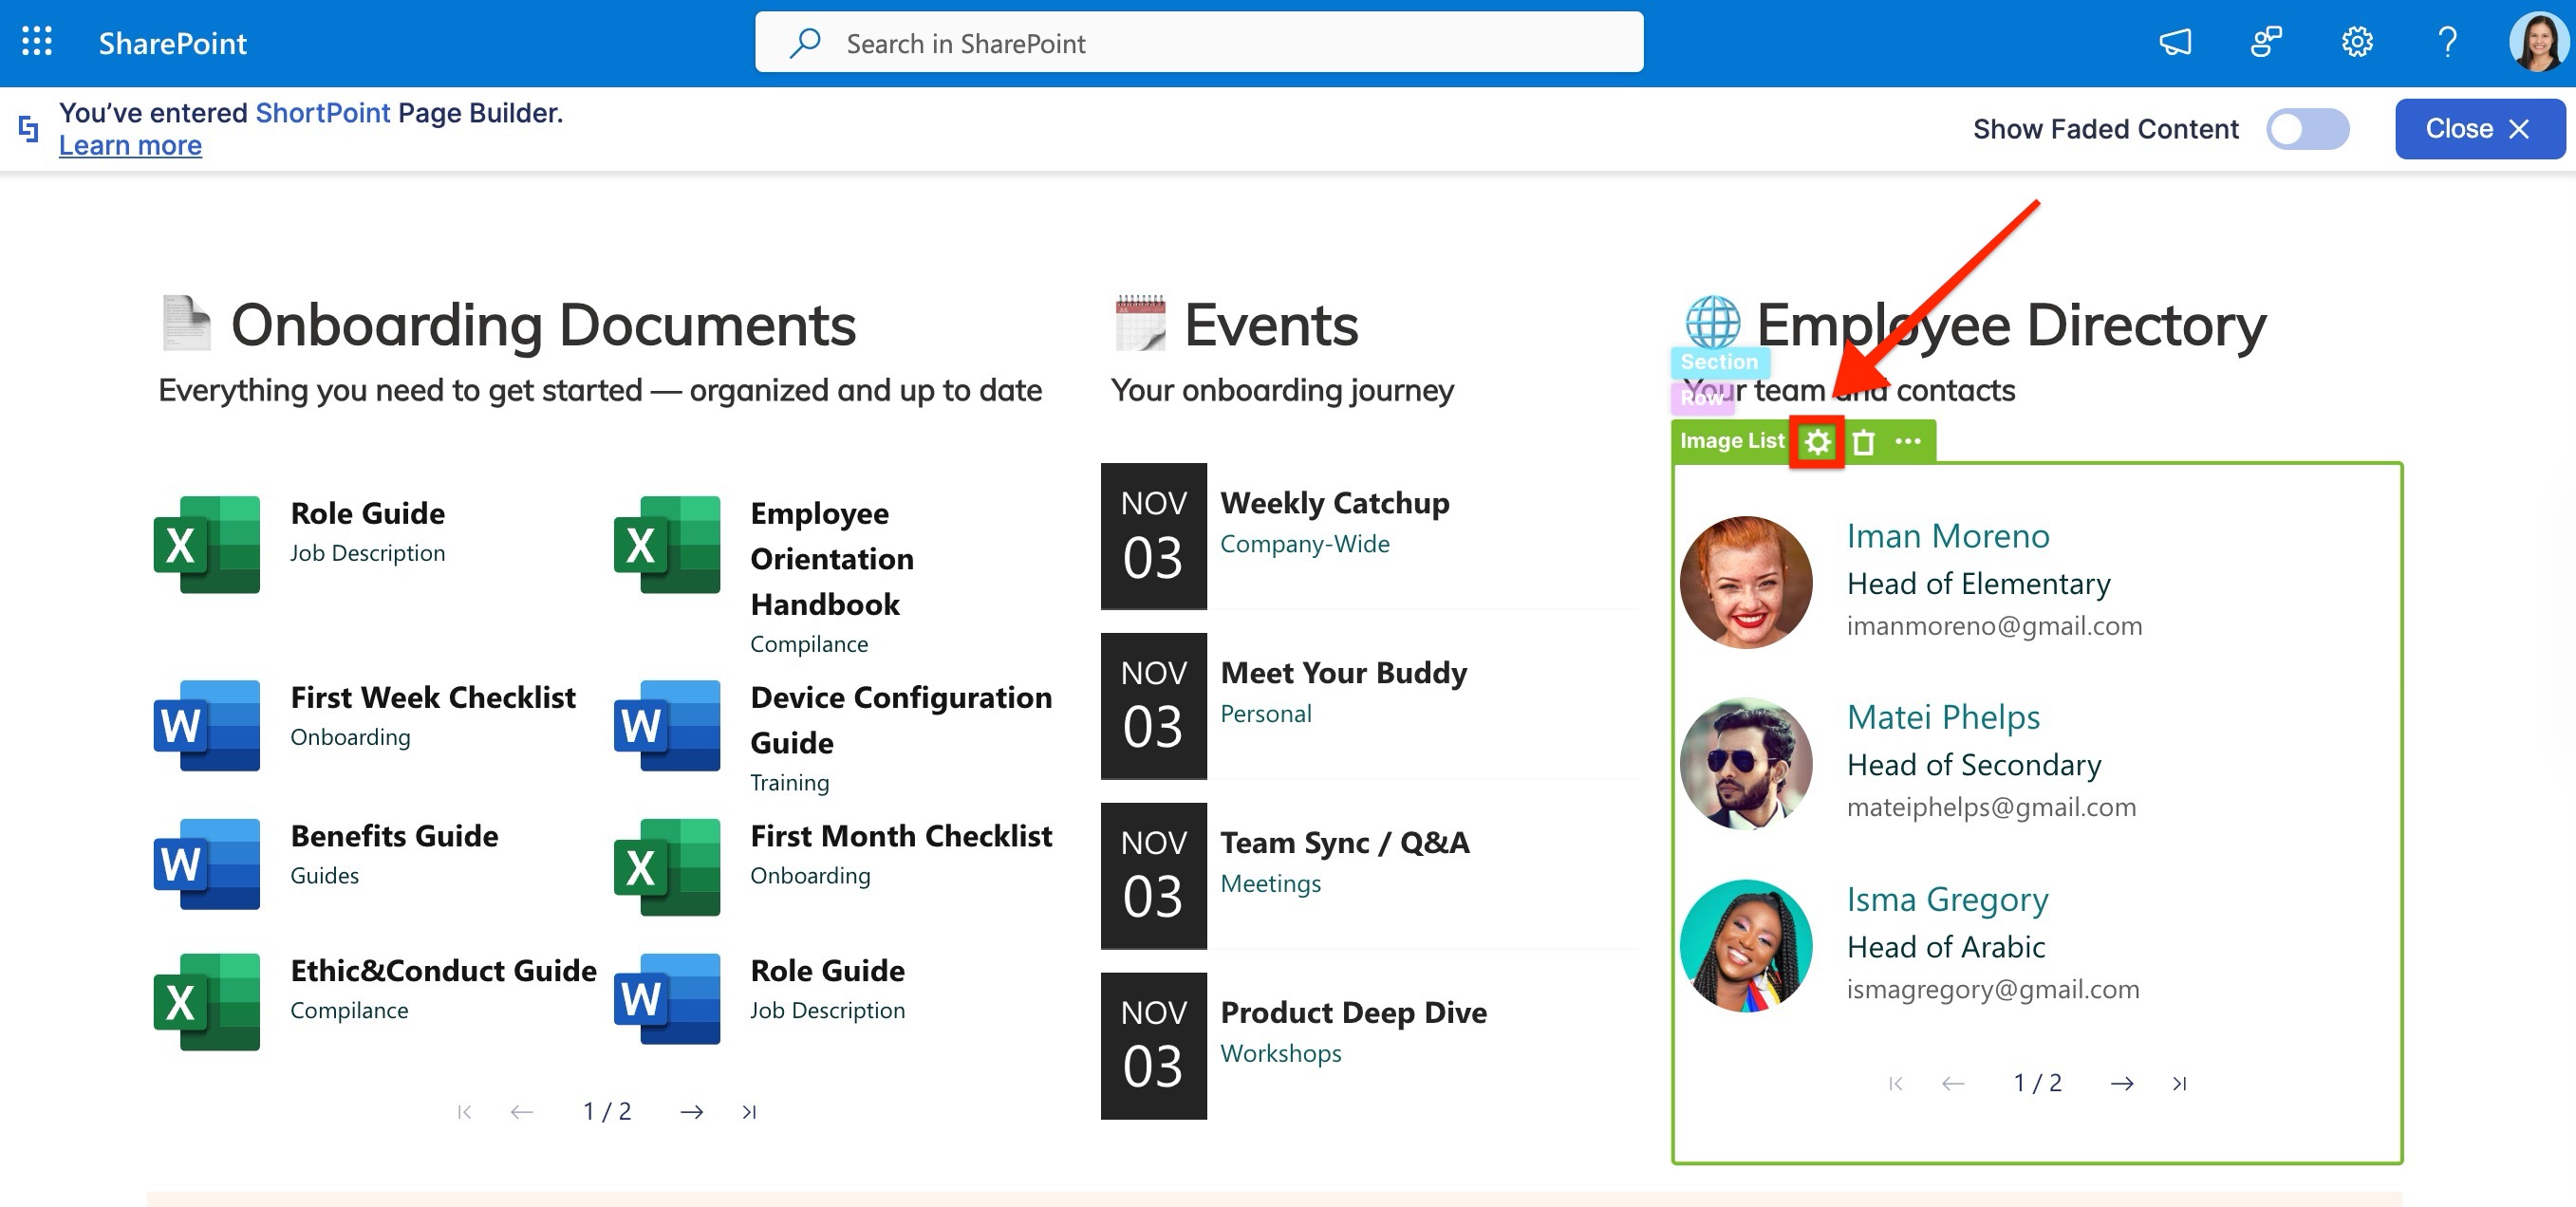Screen dimensions: 2576x1207
Task: Open SharePoint settings gear in header
Action: coord(2356,42)
